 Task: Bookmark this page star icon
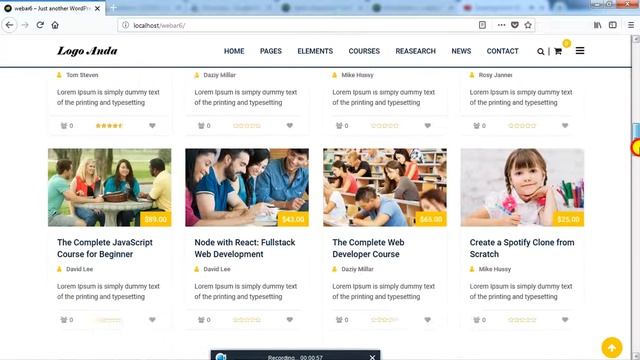click(528, 25)
